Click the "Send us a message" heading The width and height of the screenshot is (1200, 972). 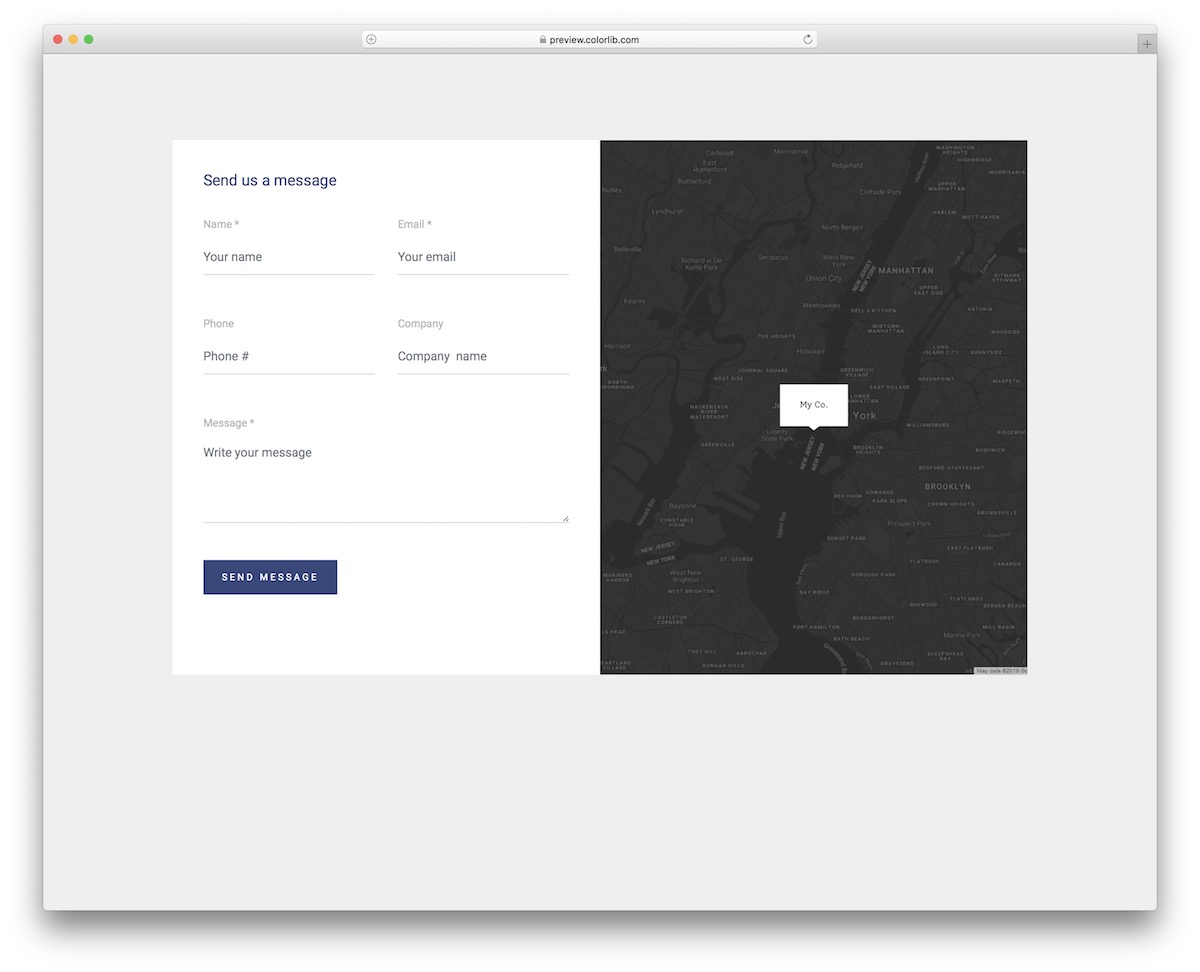tap(269, 180)
